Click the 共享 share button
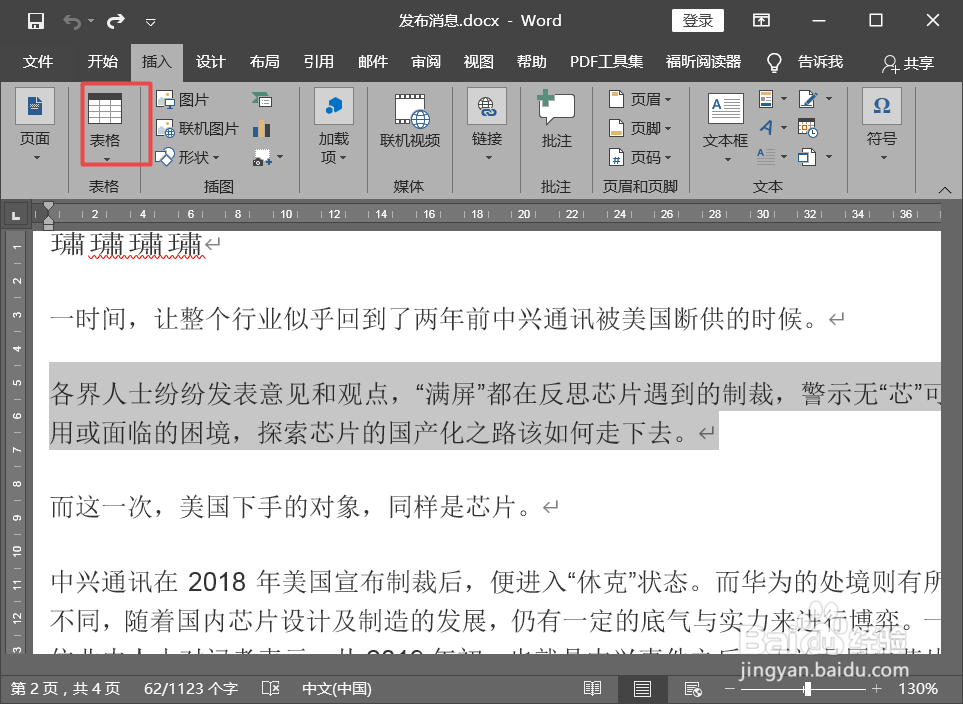The width and height of the screenshot is (963, 704). point(908,63)
